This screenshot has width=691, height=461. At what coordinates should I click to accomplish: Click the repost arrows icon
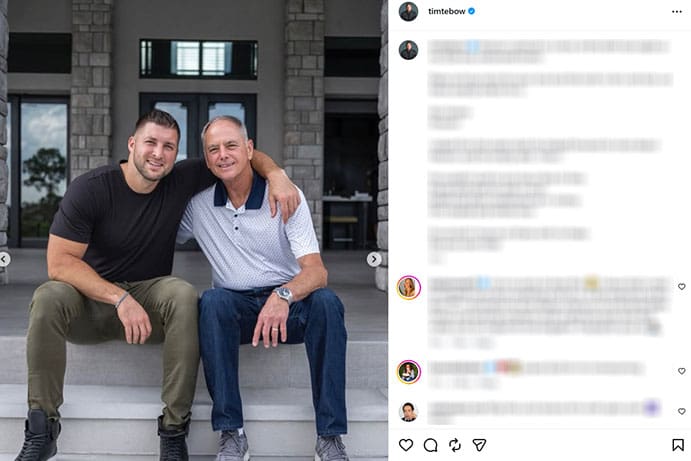point(455,445)
